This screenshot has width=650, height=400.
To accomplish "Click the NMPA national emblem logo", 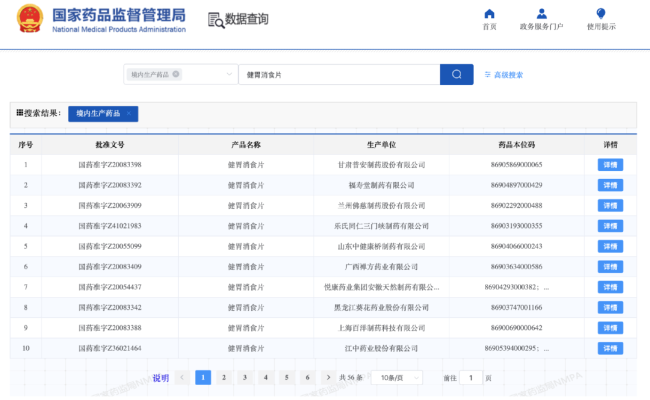I will [x=29, y=19].
